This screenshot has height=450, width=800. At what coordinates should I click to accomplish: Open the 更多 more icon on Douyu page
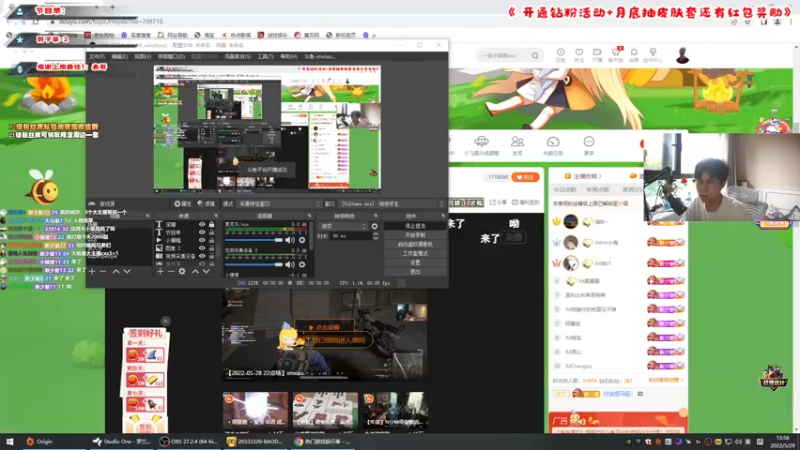tap(588, 144)
